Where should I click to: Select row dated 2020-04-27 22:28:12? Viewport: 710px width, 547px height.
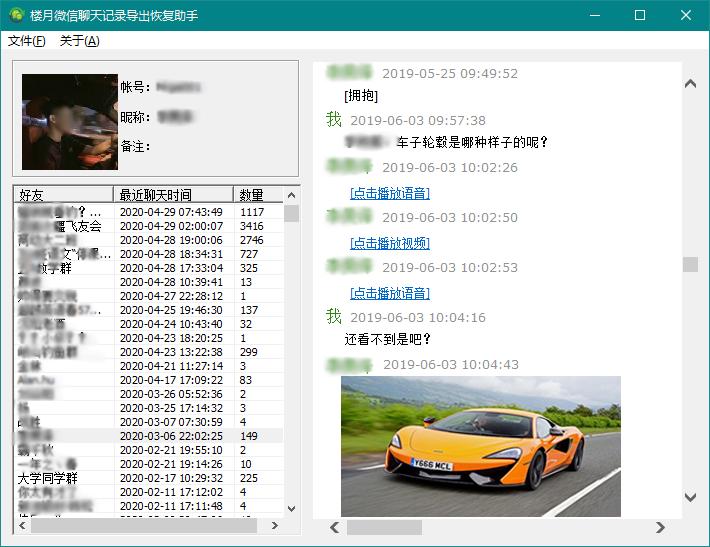149,296
